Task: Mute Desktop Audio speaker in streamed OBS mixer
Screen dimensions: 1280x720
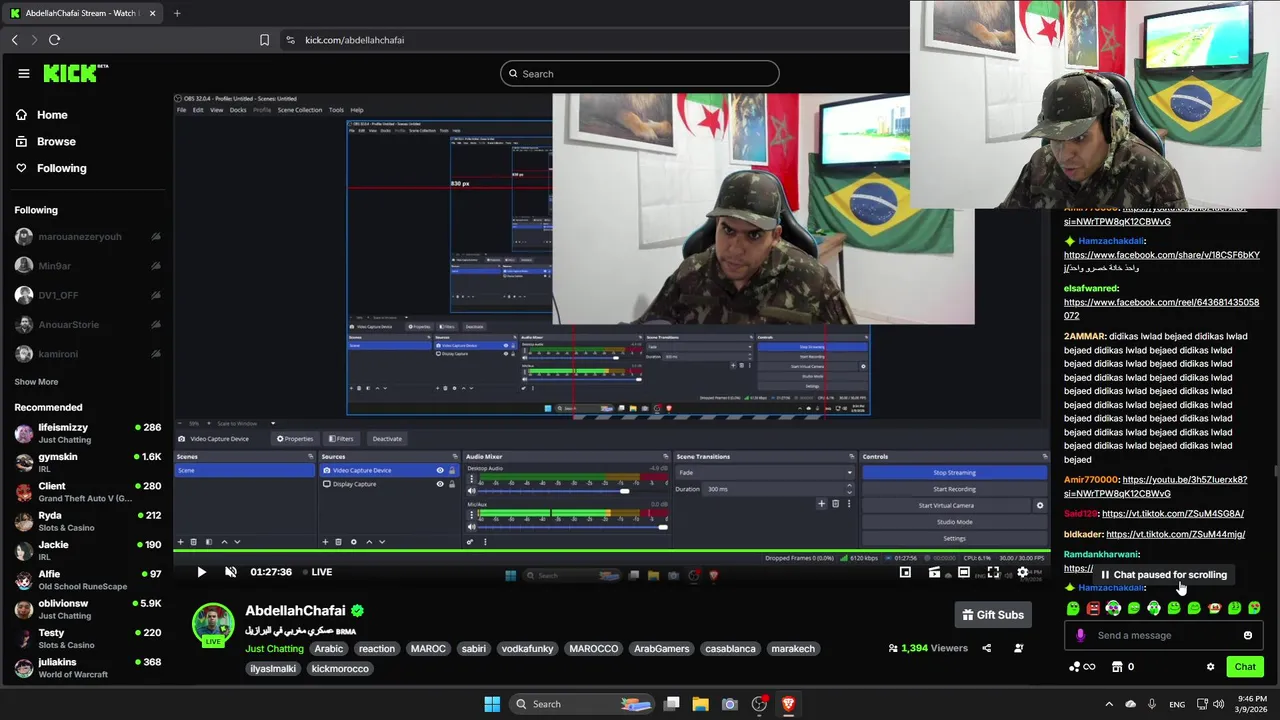Action: click(x=472, y=491)
